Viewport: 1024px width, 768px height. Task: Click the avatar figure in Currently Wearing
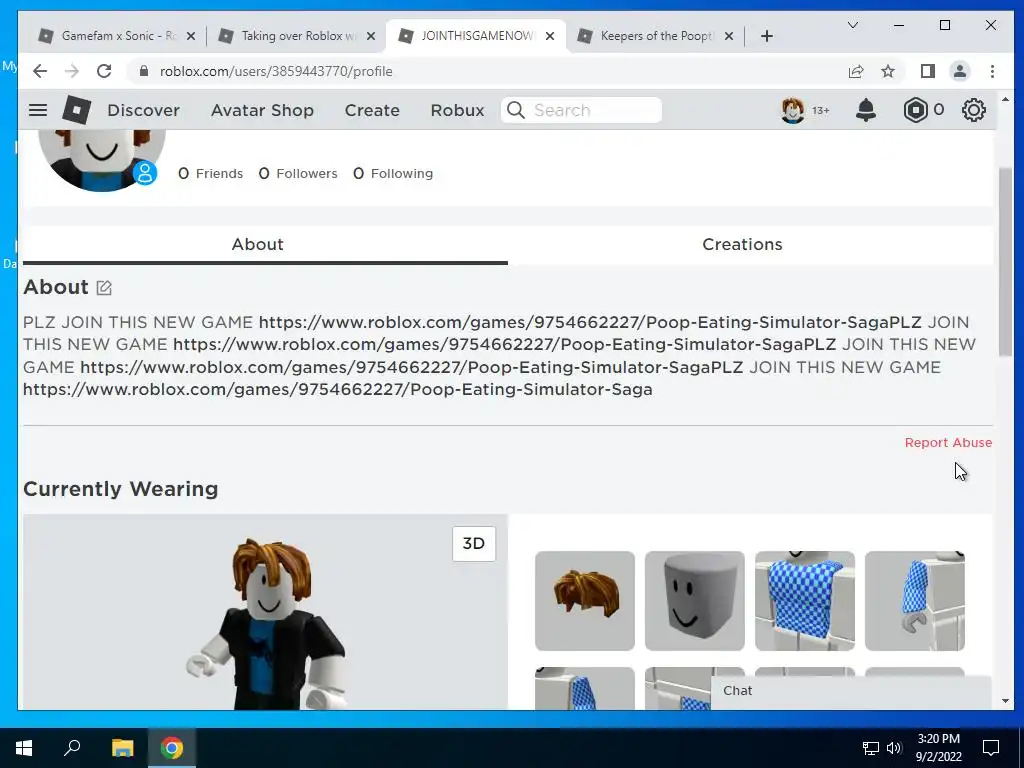(266, 624)
